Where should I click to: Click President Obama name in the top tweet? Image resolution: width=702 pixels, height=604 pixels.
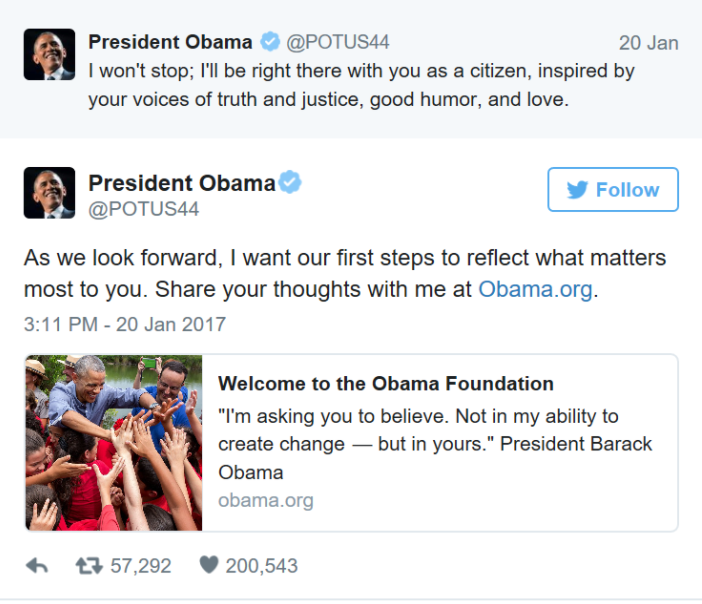[170, 42]
